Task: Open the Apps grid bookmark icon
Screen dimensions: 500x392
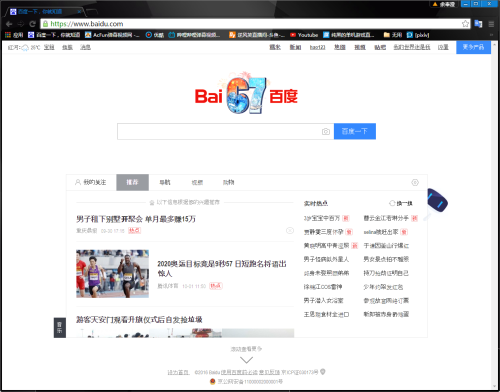Action: coord(8,35)
